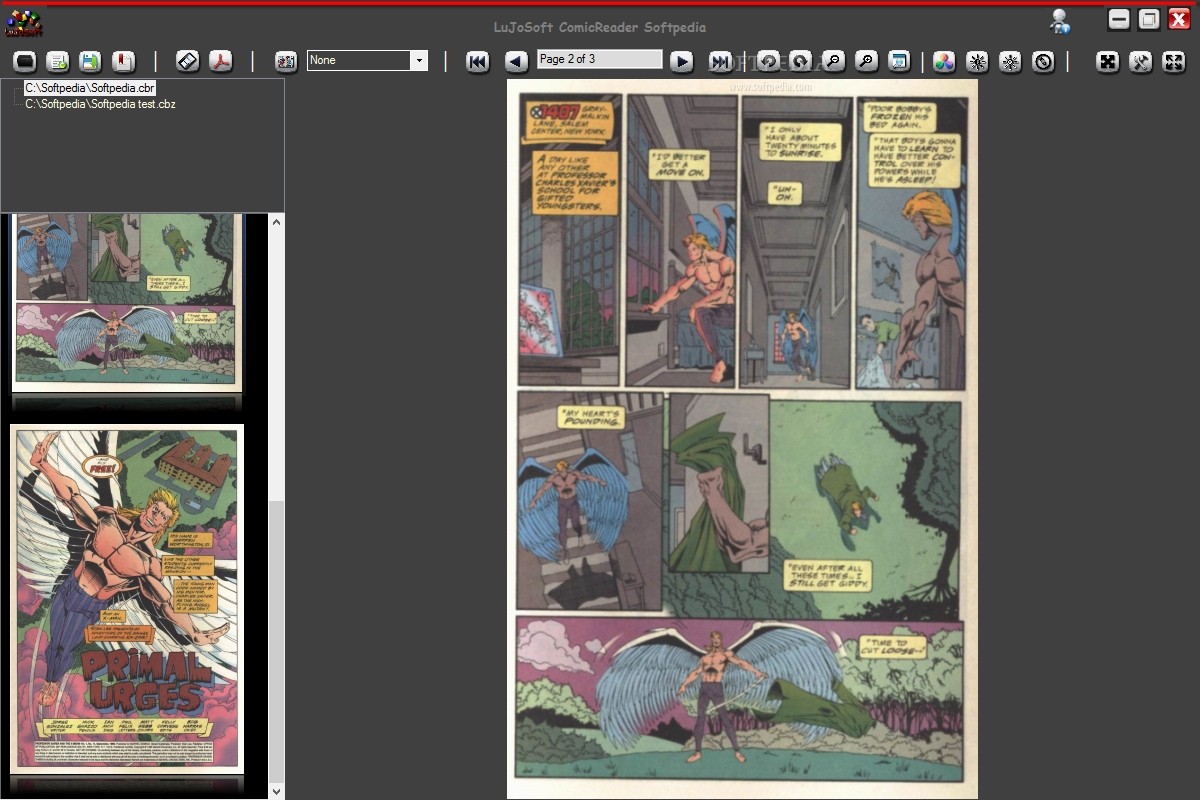
Task: Rotate the page clockwise
Action: click(x=801, y=61)
